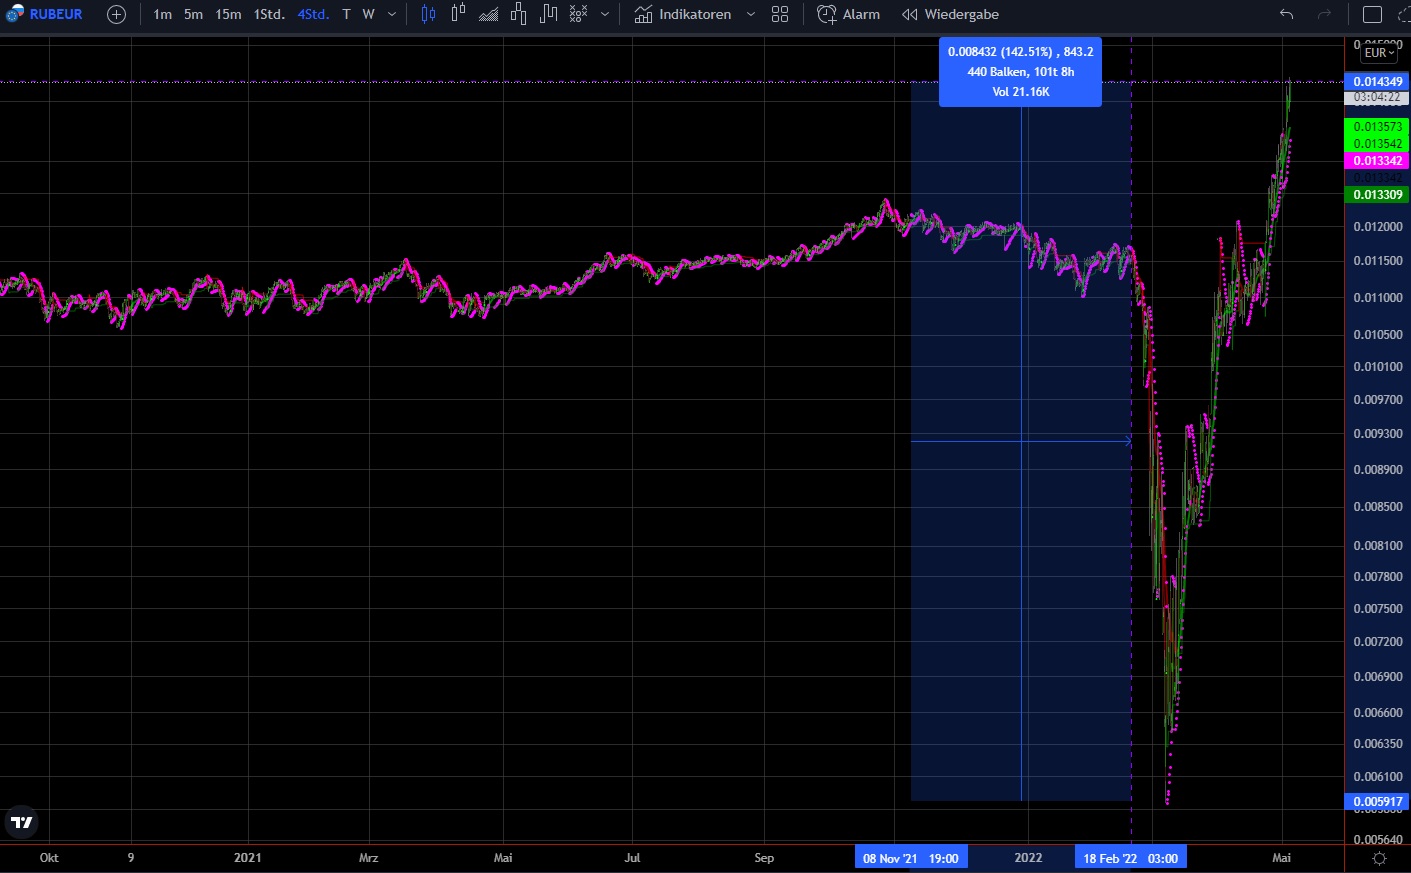Screen dimensions: 1411x873
Task: Add a symbol to compare with plus icon
Action: 116,14
